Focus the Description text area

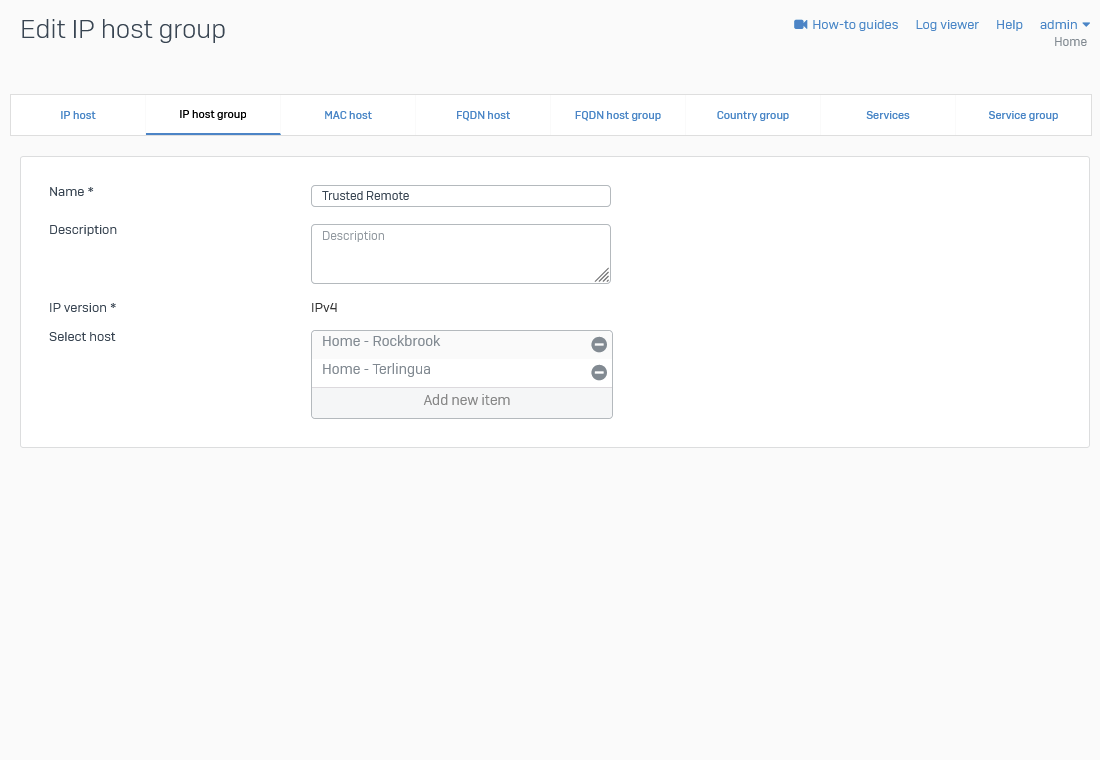tap(460, 254)
